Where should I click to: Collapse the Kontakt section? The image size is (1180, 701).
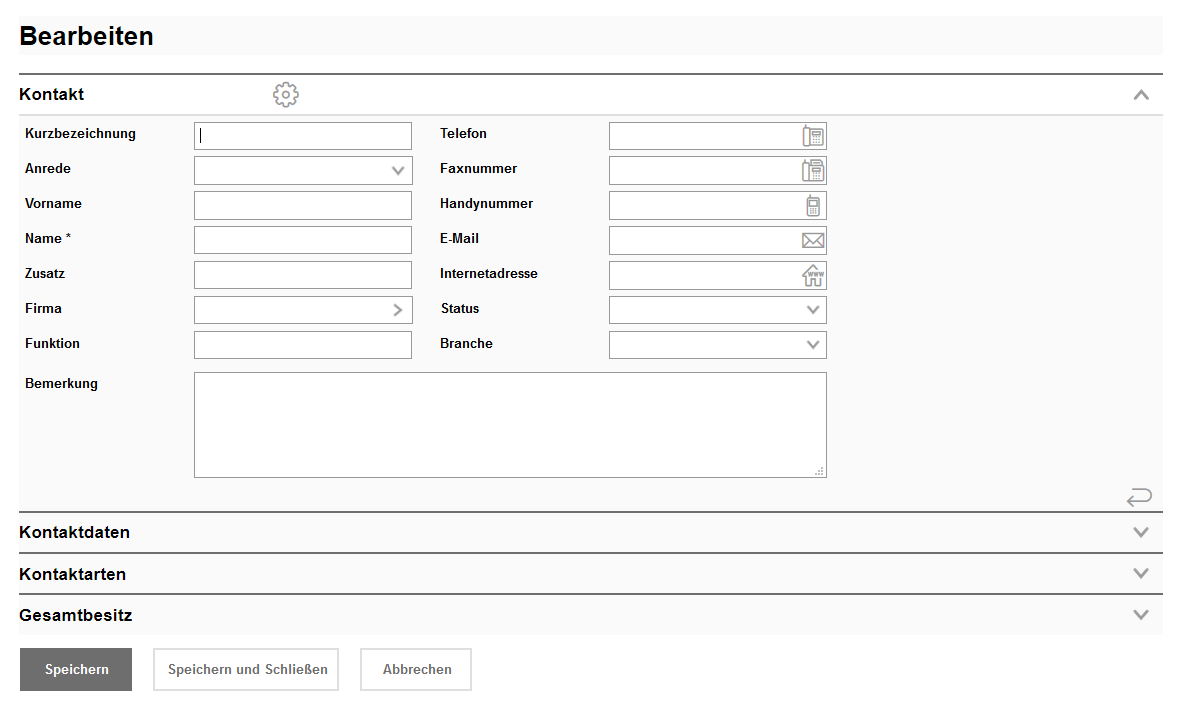[x=1141, y=95]
